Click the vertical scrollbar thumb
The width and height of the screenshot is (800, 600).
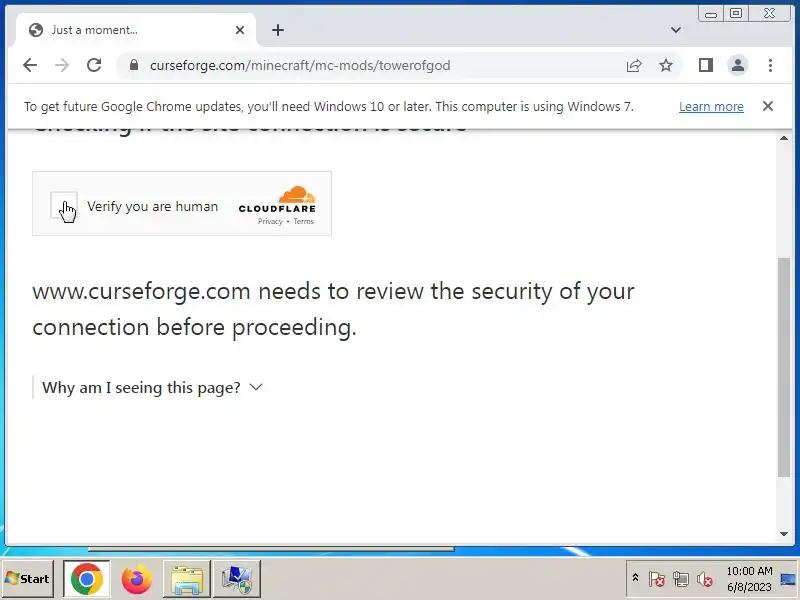pos(784,367)
